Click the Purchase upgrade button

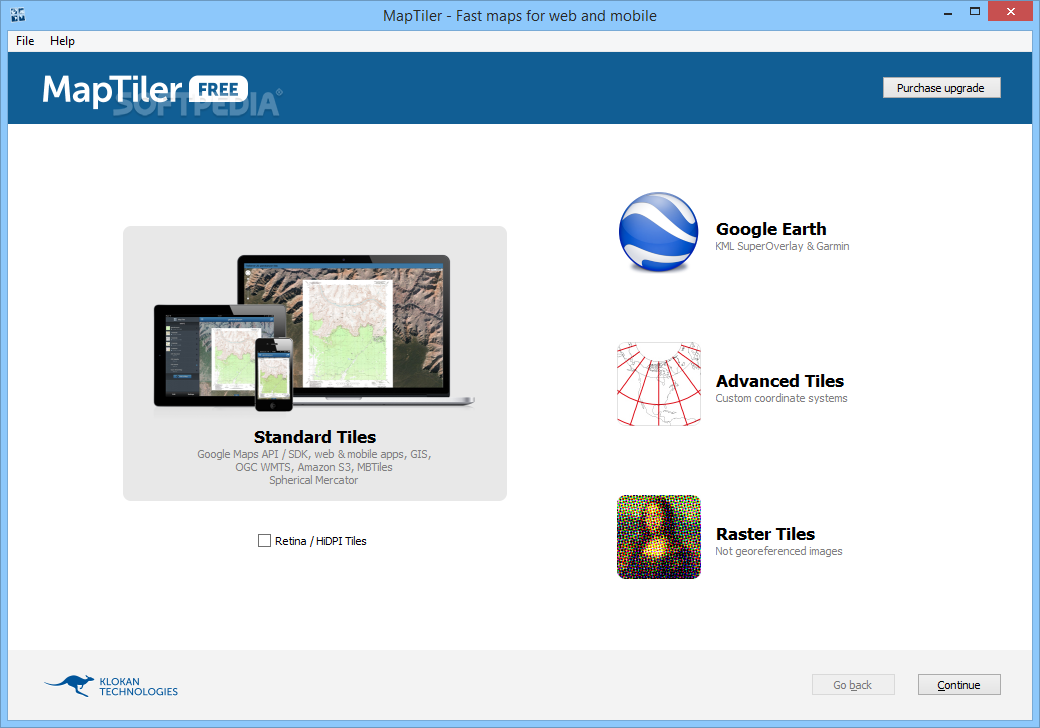(x=941, y=88)
